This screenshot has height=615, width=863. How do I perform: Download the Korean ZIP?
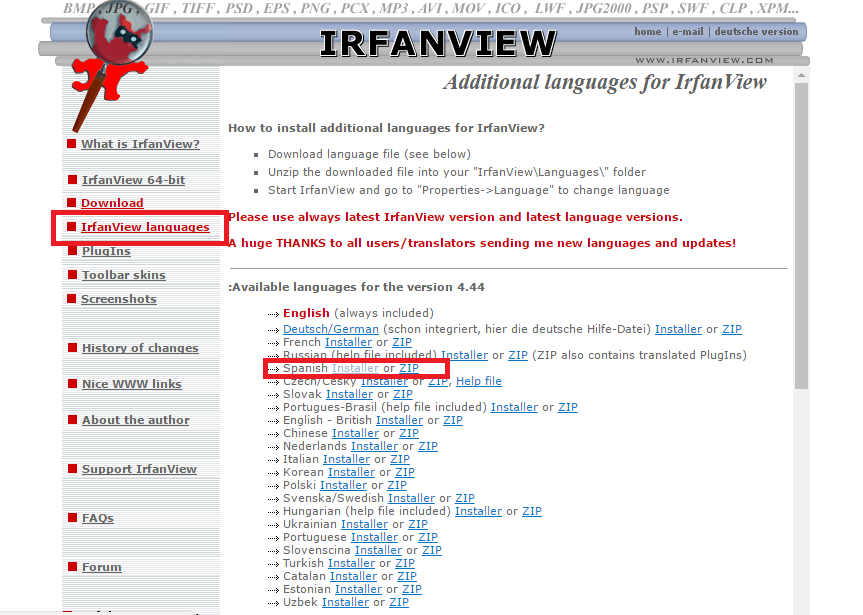click(x=405, y=472)
